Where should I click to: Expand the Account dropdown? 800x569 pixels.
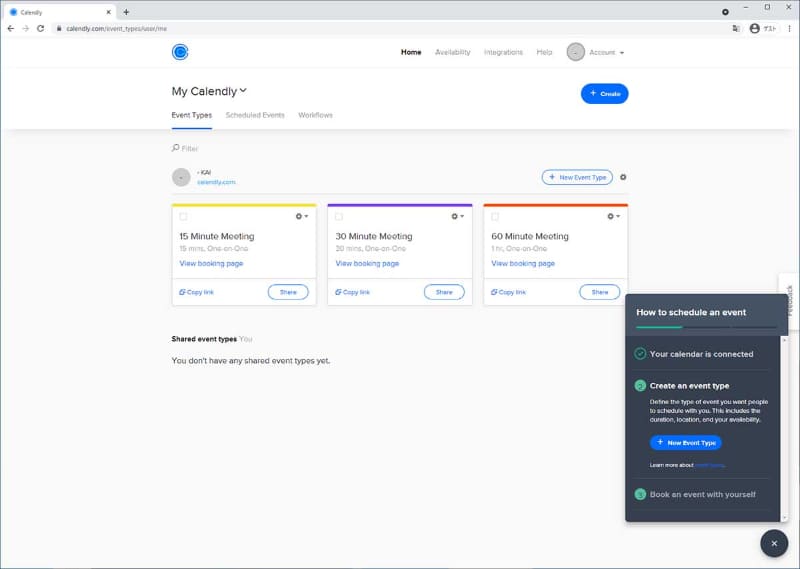[x=606, y=53]
